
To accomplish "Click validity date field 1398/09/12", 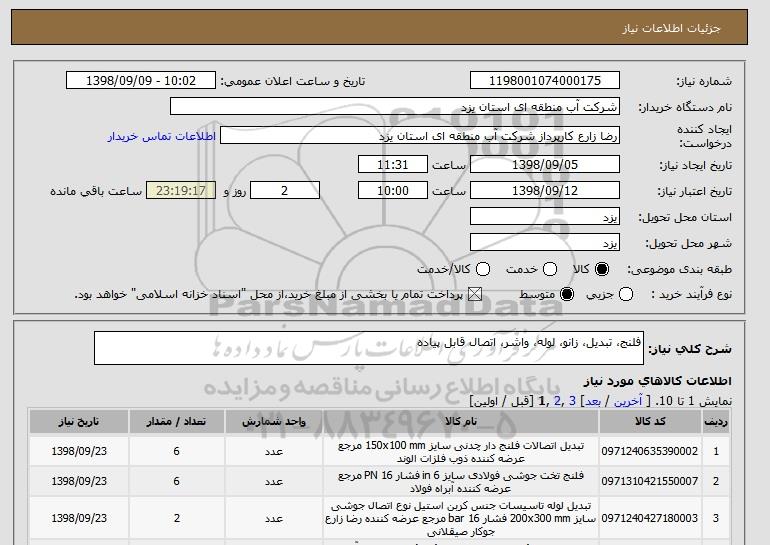I will pos(545,191).
